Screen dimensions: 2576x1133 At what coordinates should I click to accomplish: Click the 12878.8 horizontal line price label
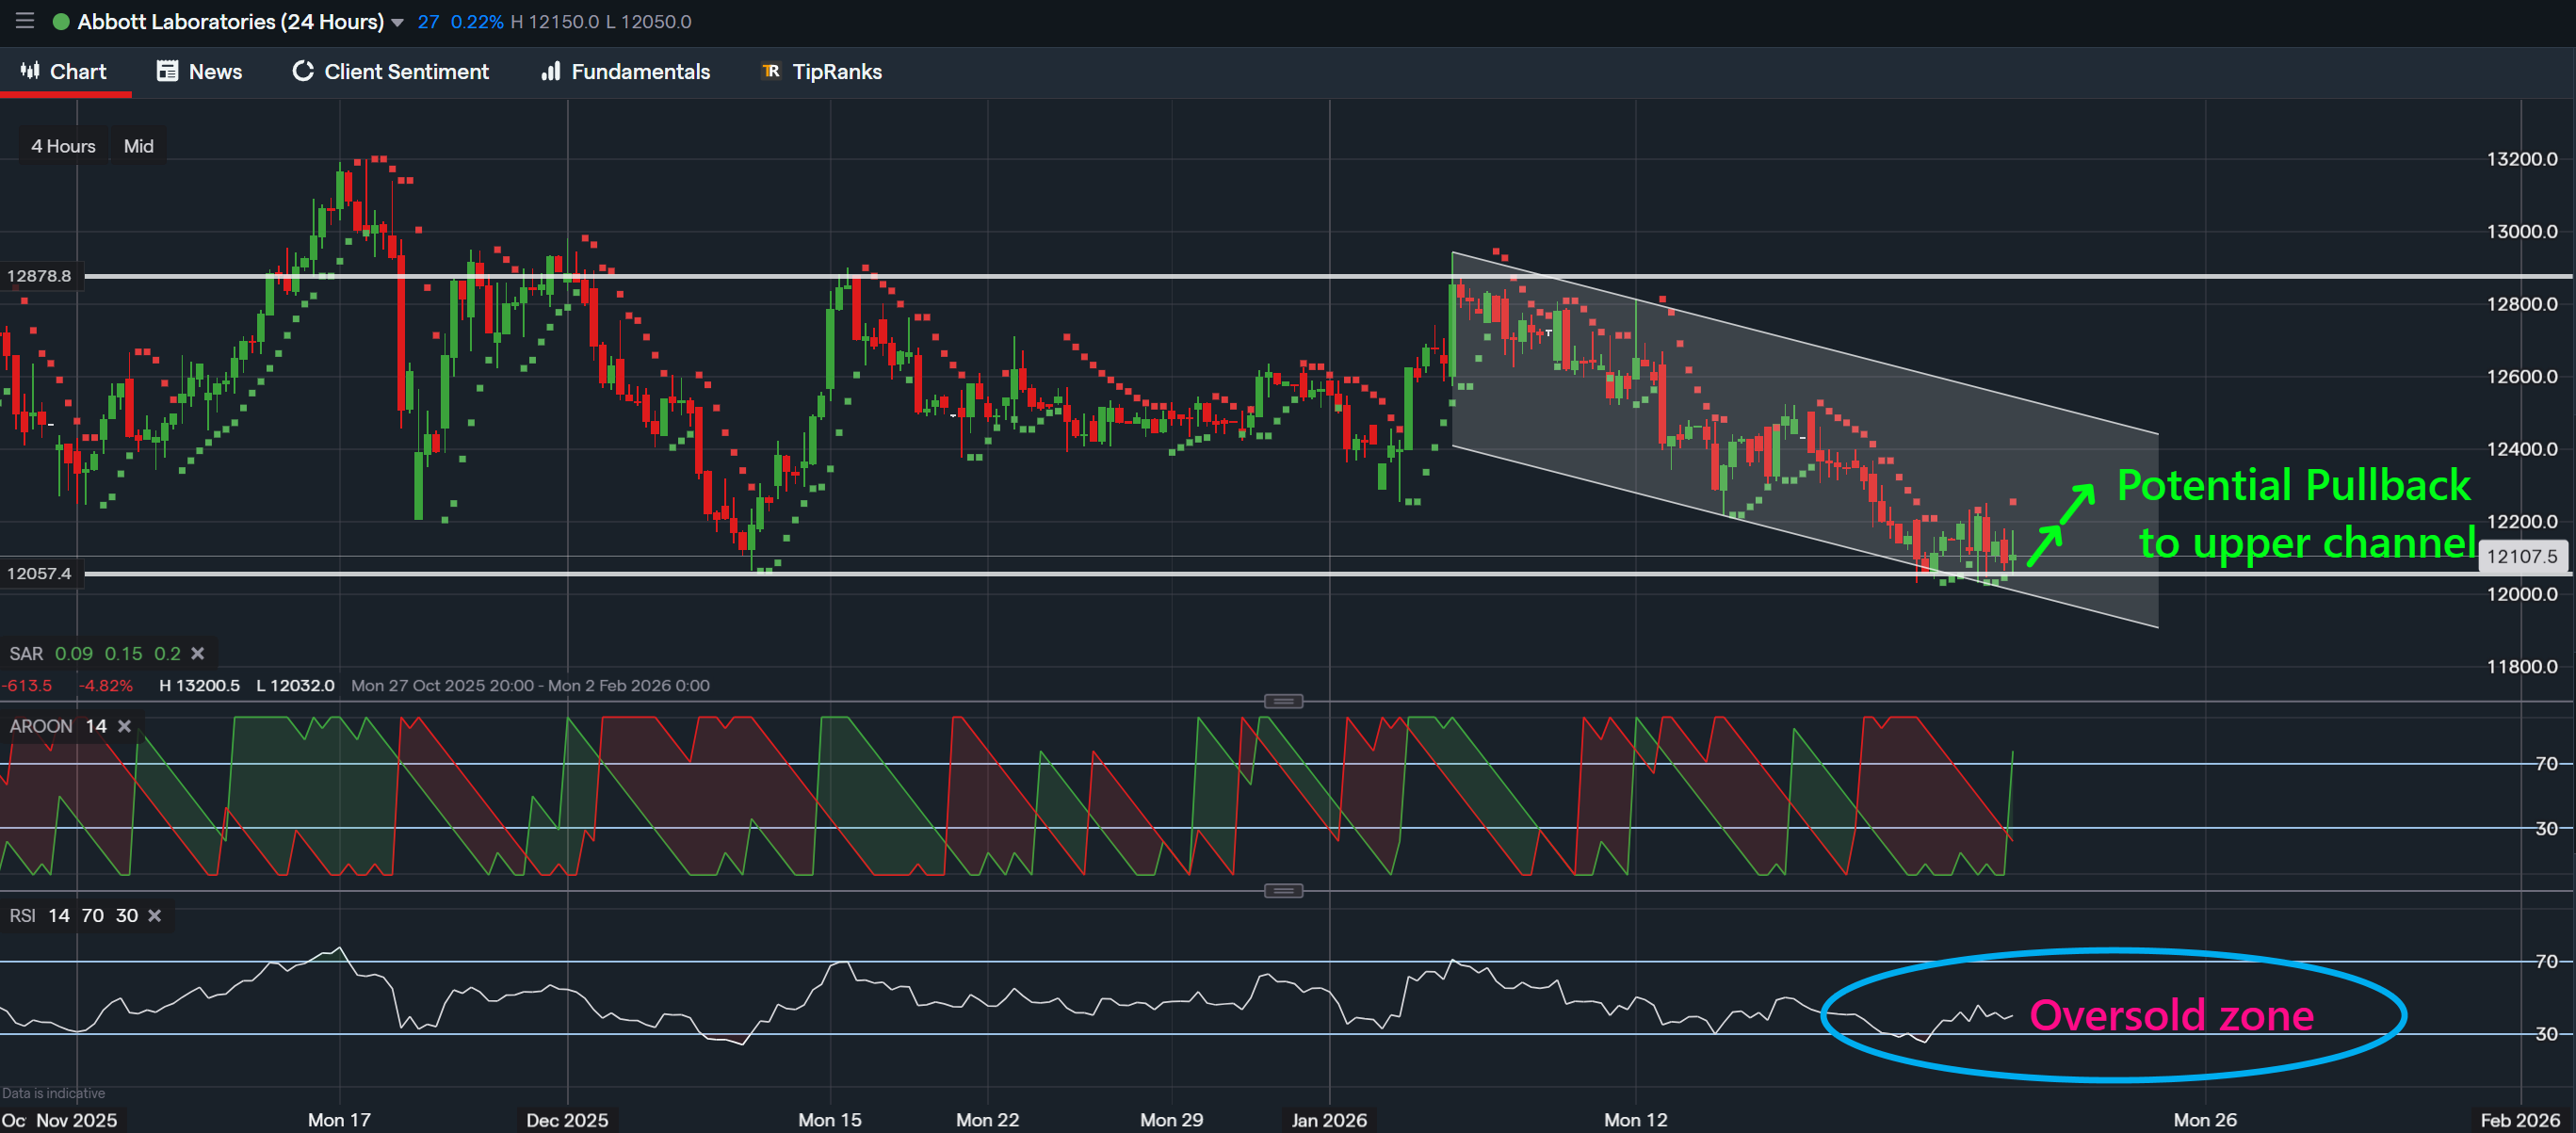39,276
